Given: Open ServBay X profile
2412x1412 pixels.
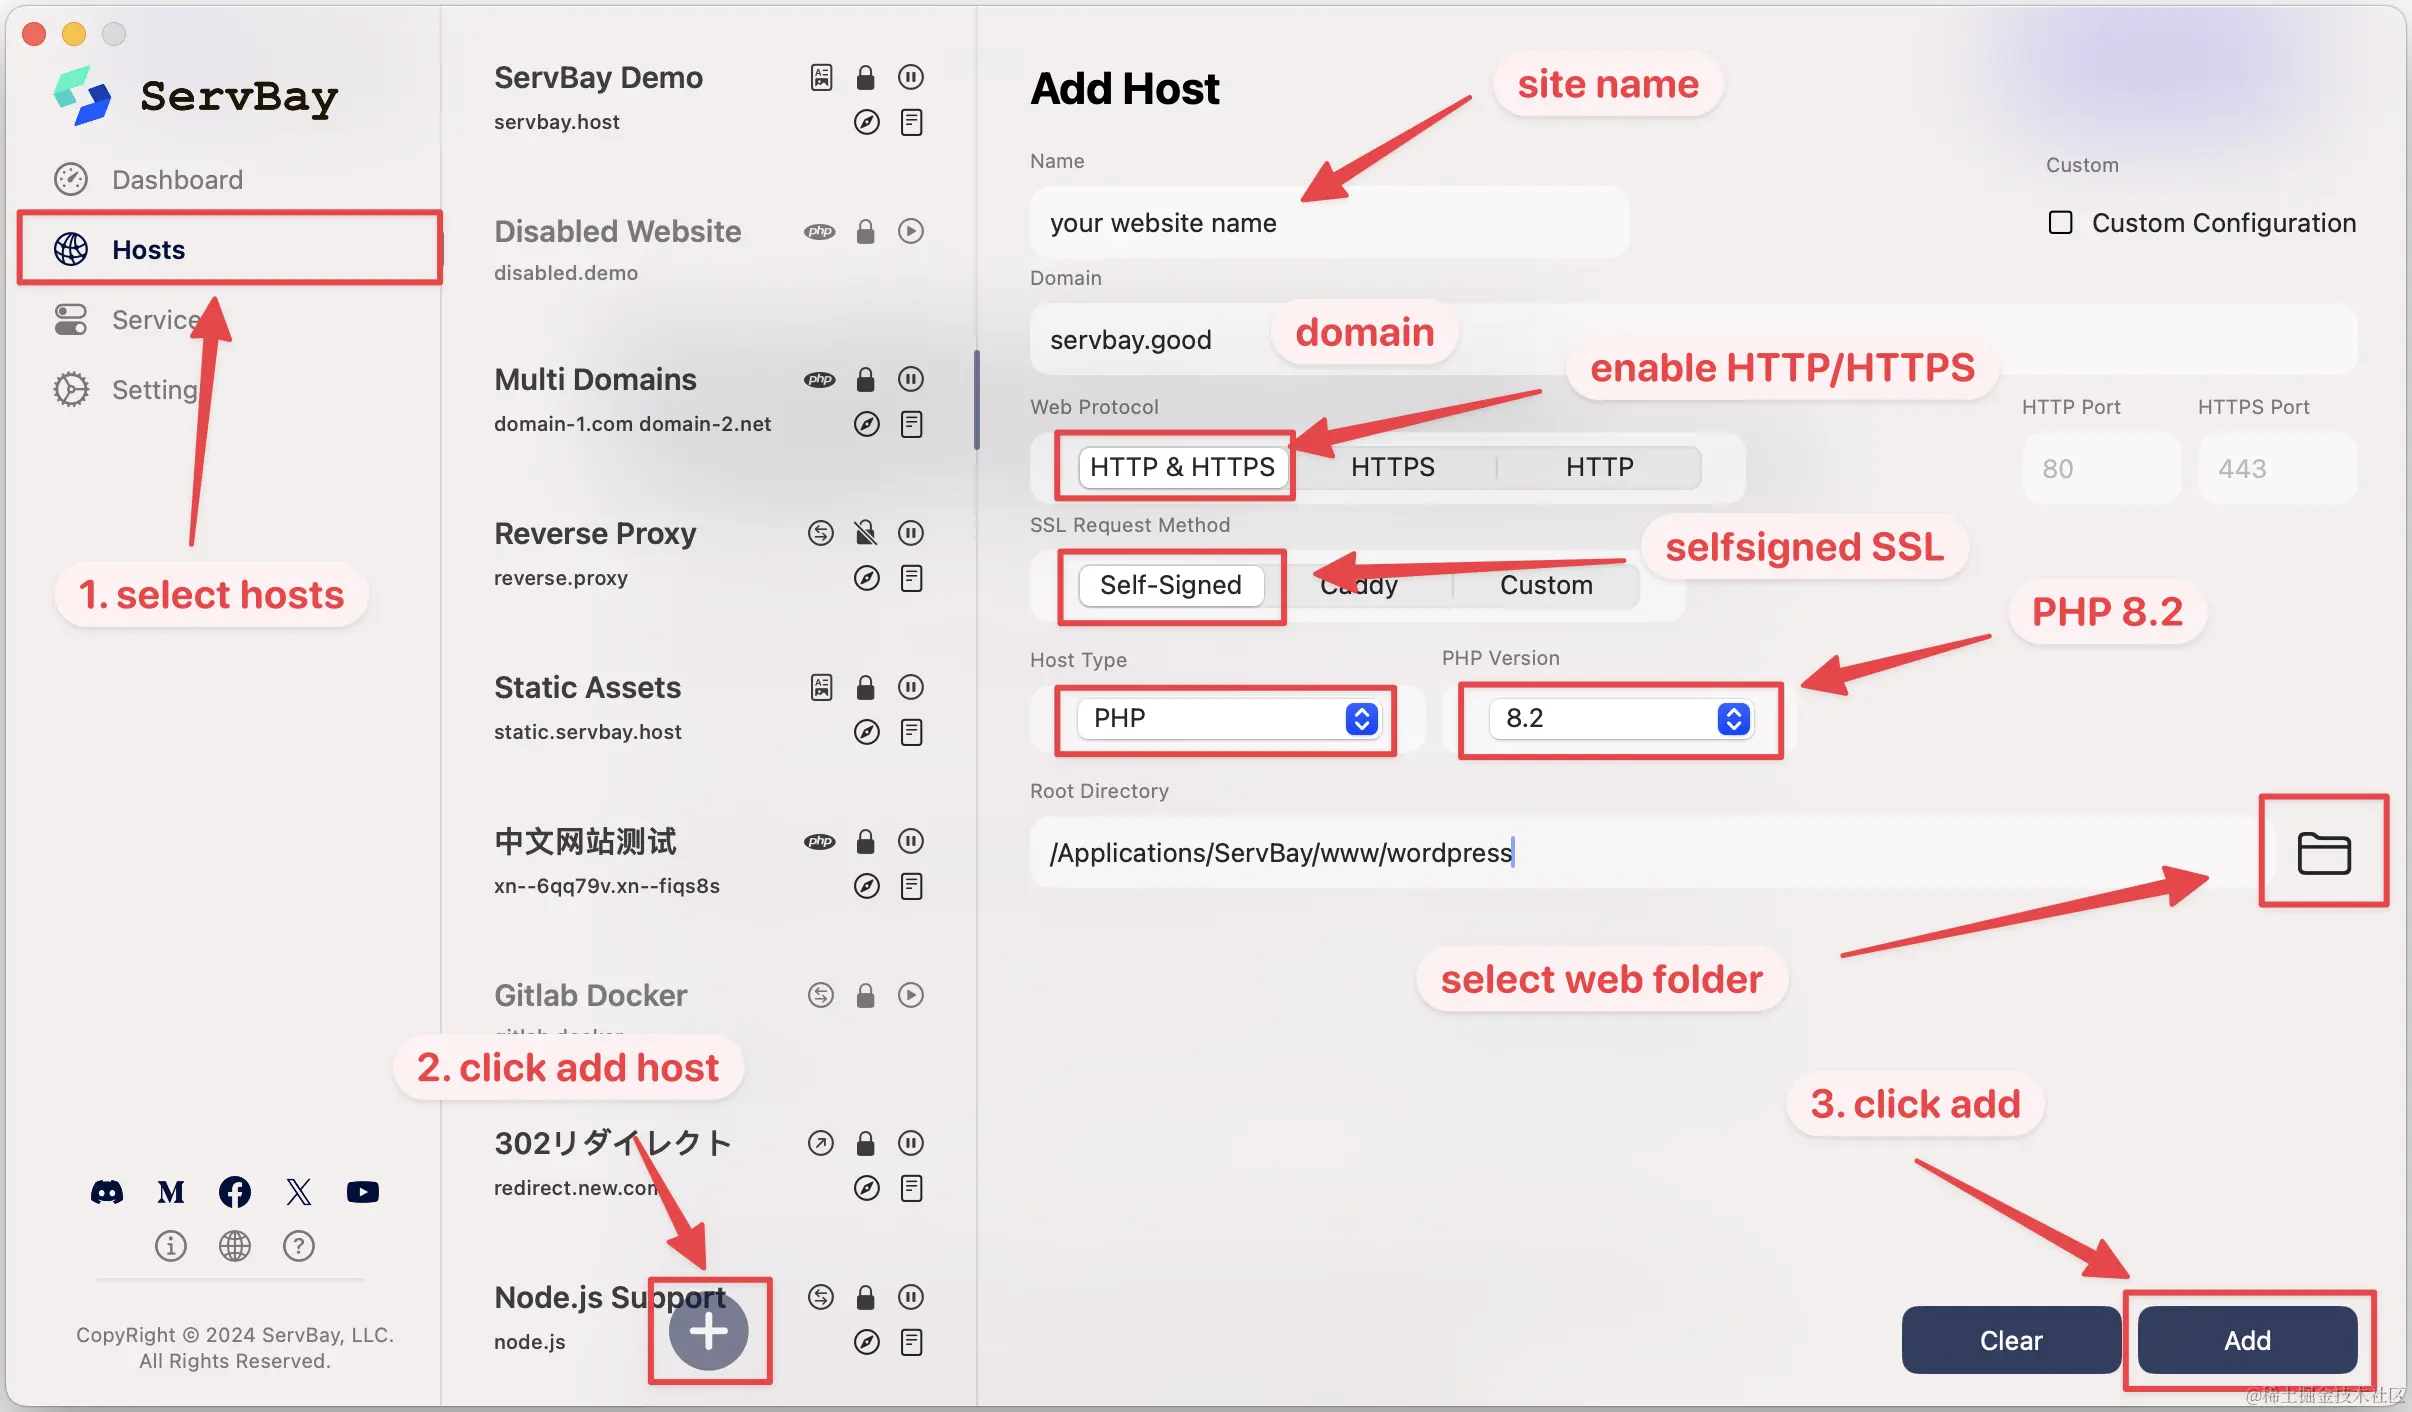Looking at the screenshot, I should coord(299,1191).
